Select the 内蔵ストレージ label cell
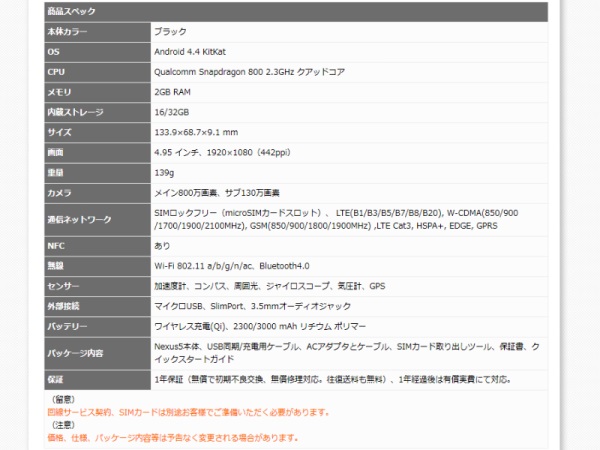This screenshot has height=450, width=600. (74, 112)
